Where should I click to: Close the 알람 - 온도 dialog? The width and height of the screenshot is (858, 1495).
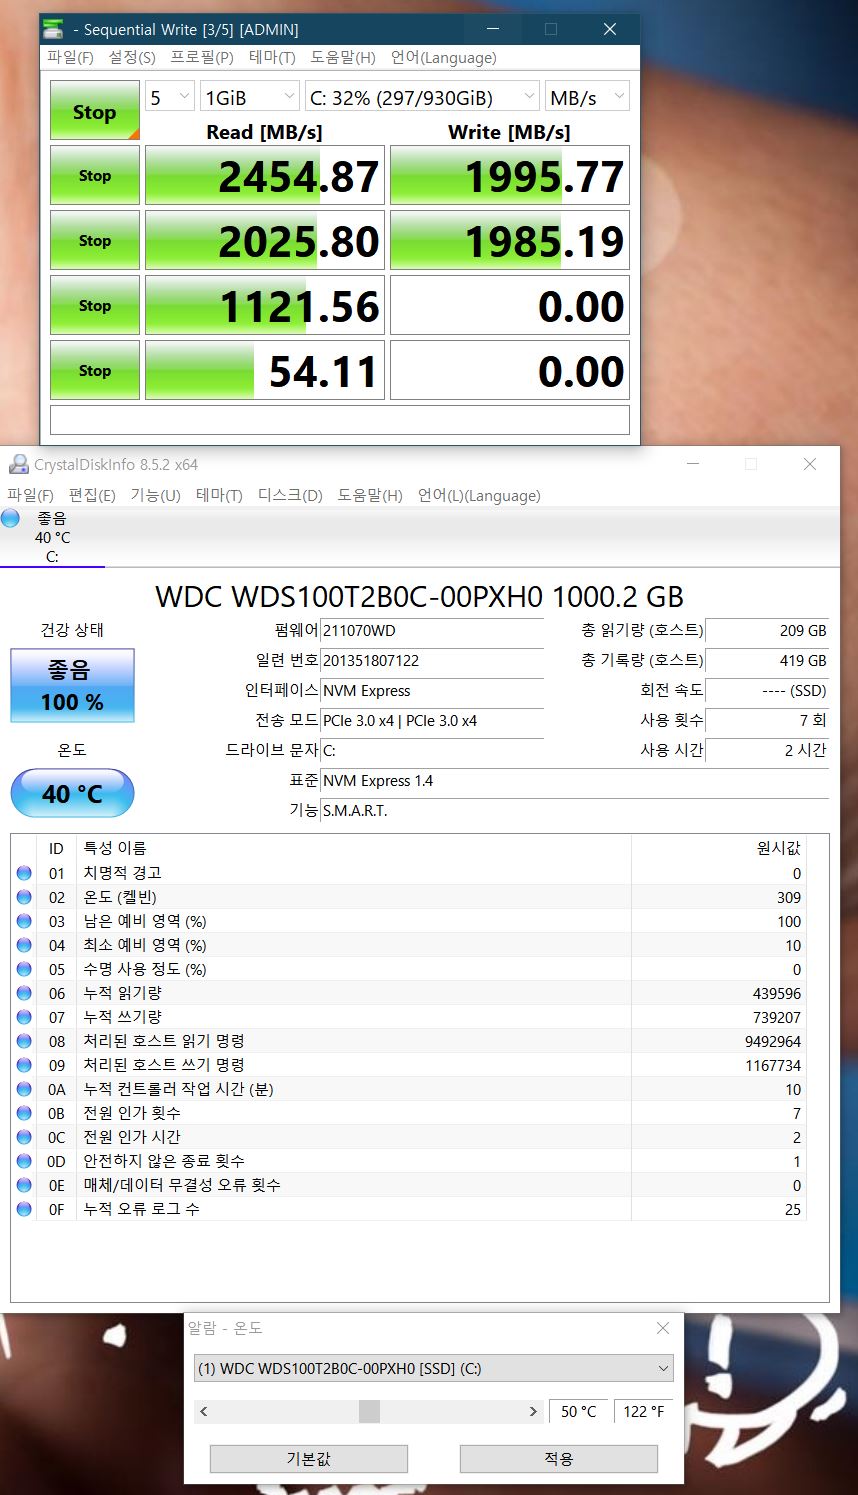pos(662,1328)
